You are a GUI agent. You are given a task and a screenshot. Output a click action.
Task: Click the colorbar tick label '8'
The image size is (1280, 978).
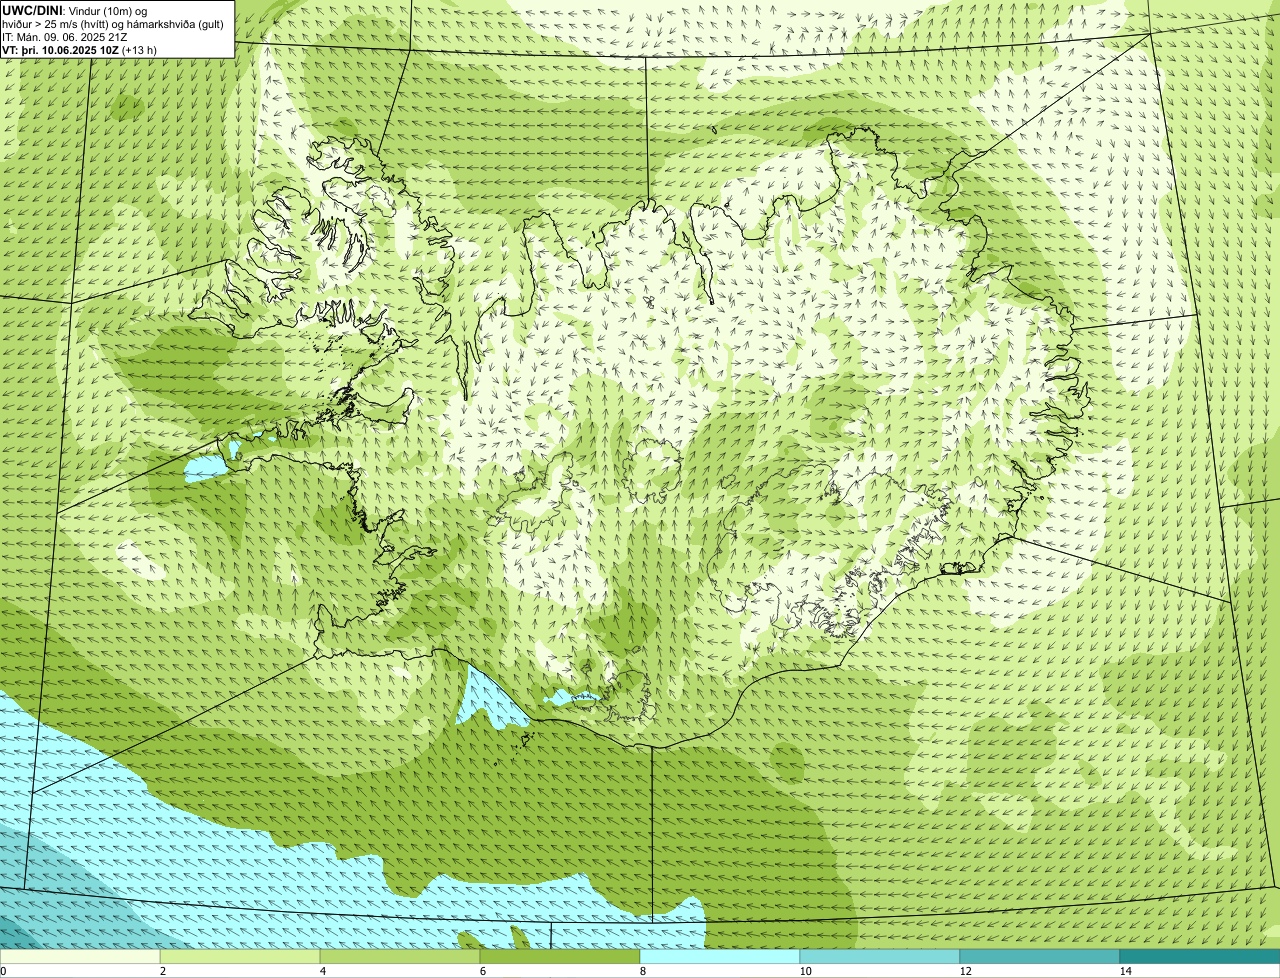[x=642, y=971]
